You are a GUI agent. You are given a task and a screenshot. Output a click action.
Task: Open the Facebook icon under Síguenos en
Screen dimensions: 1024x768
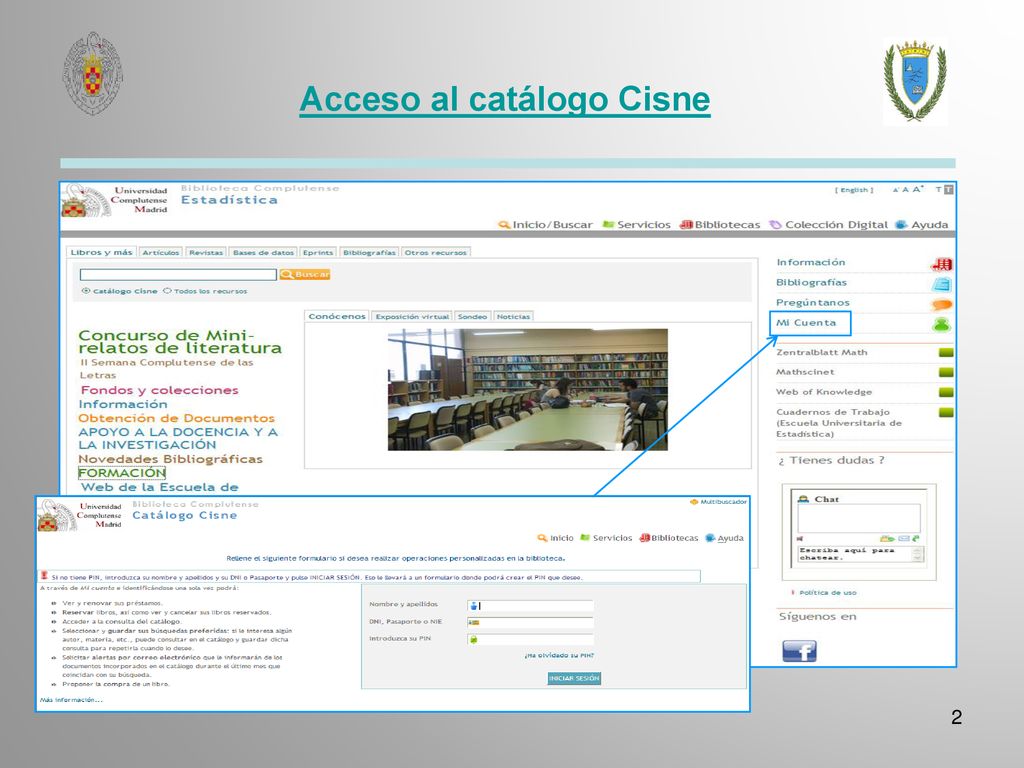tap(799, 650)
